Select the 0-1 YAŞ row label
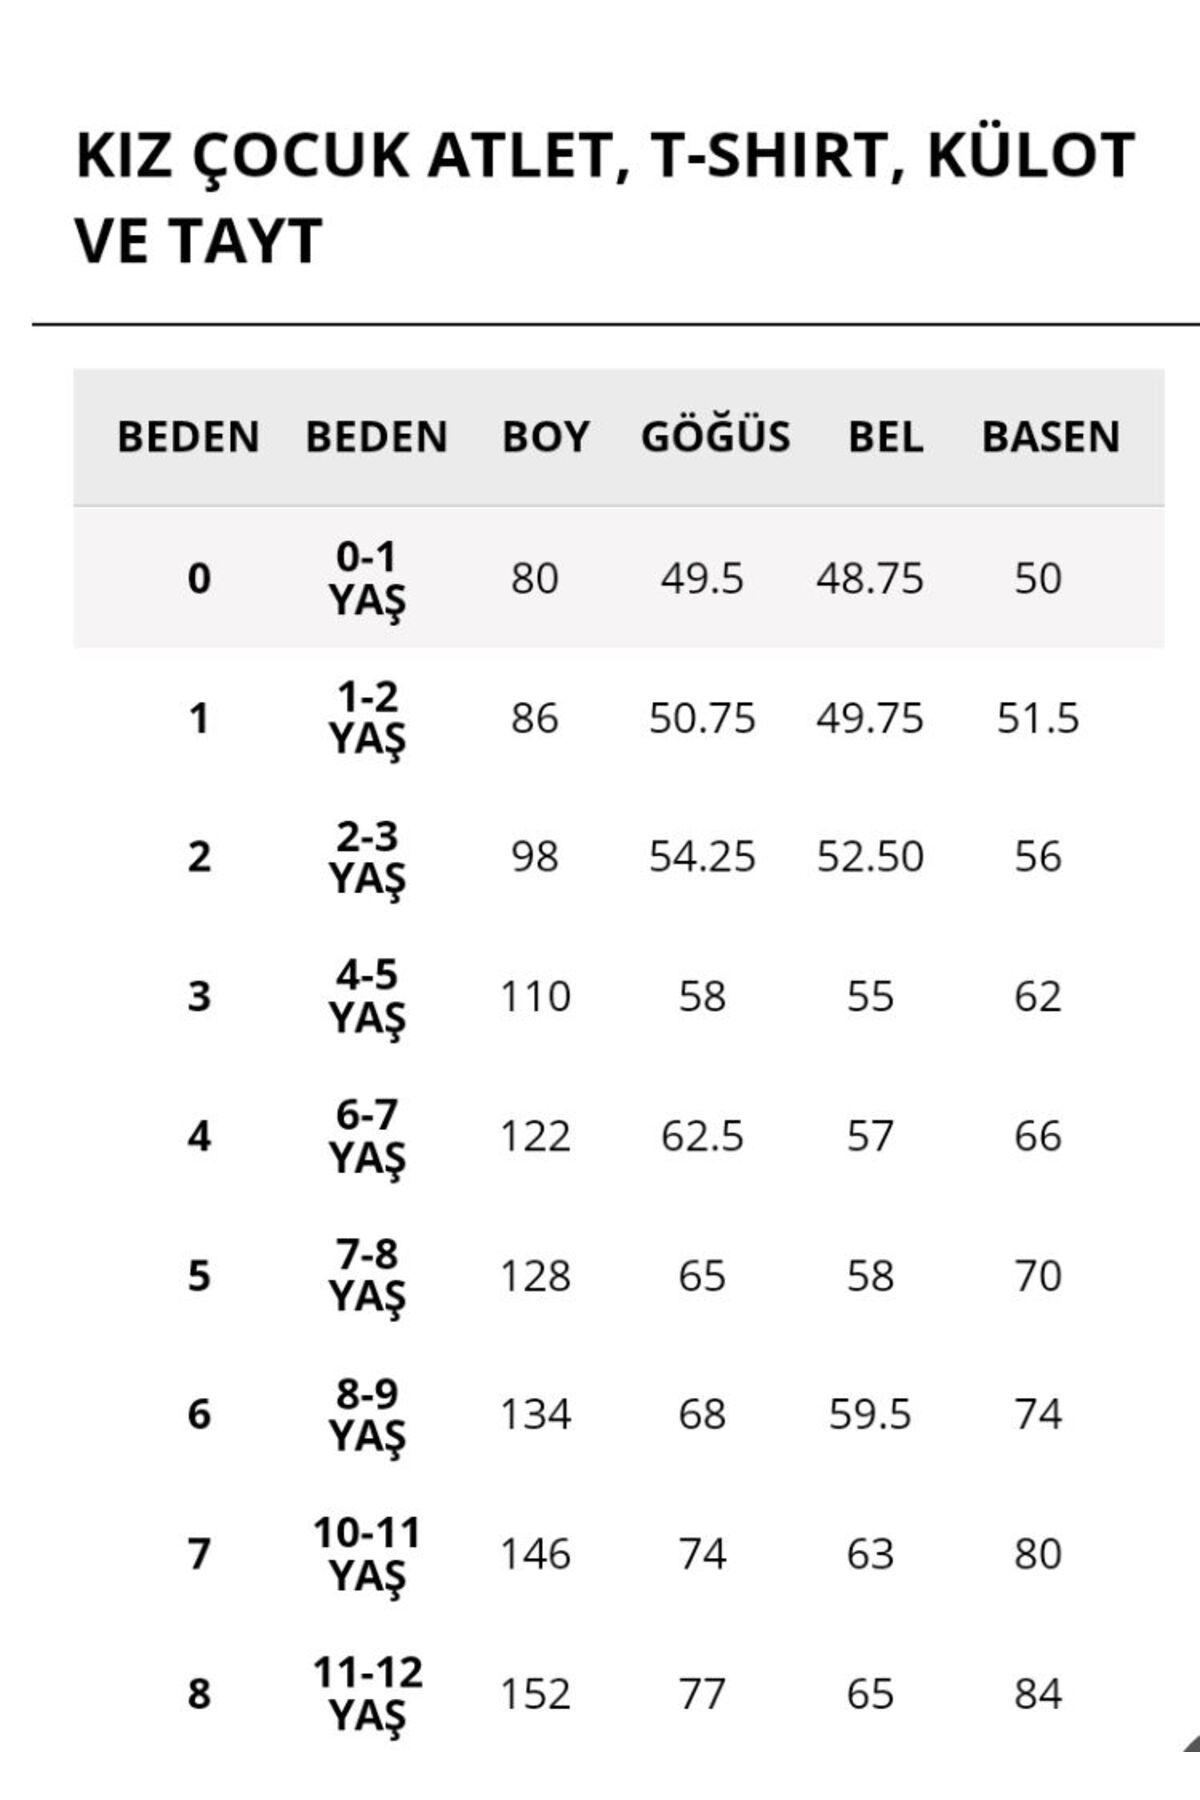Image resolution: width=1200 pixels, height=1800 pixels. (367, 579)
